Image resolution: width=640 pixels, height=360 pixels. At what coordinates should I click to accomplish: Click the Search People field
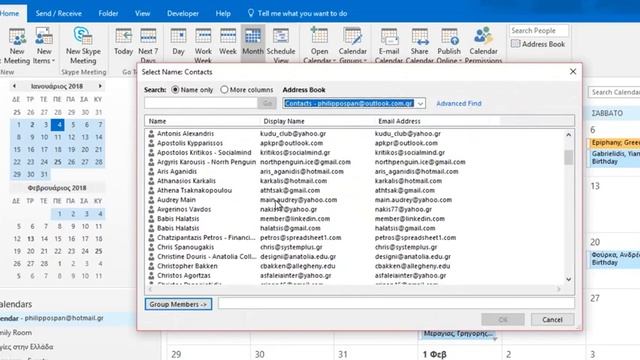(539, 31)
